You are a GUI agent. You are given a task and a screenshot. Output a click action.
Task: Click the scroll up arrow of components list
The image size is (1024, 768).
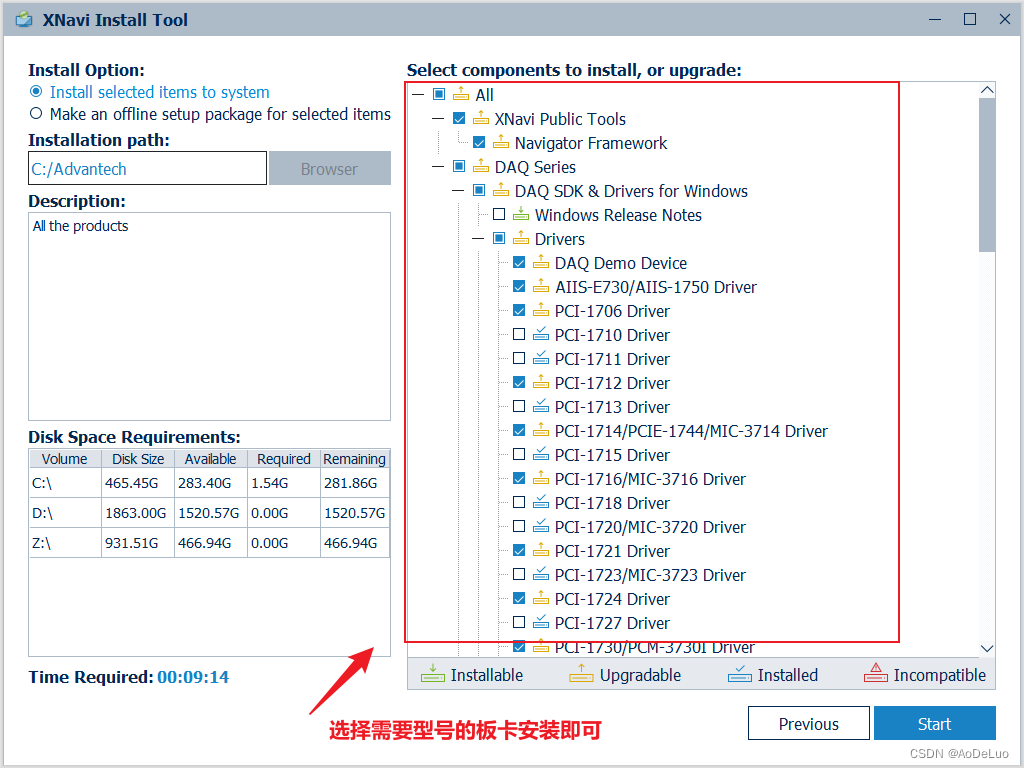tap(987, 90)
